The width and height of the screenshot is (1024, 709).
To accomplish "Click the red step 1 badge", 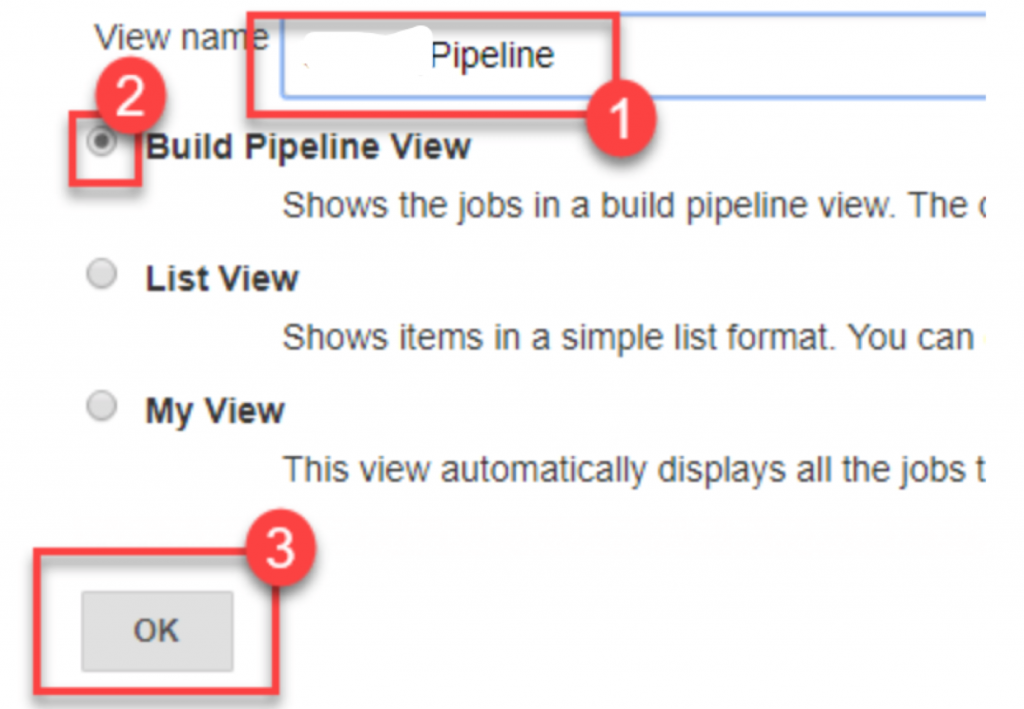I will click(x=619, y=120).
